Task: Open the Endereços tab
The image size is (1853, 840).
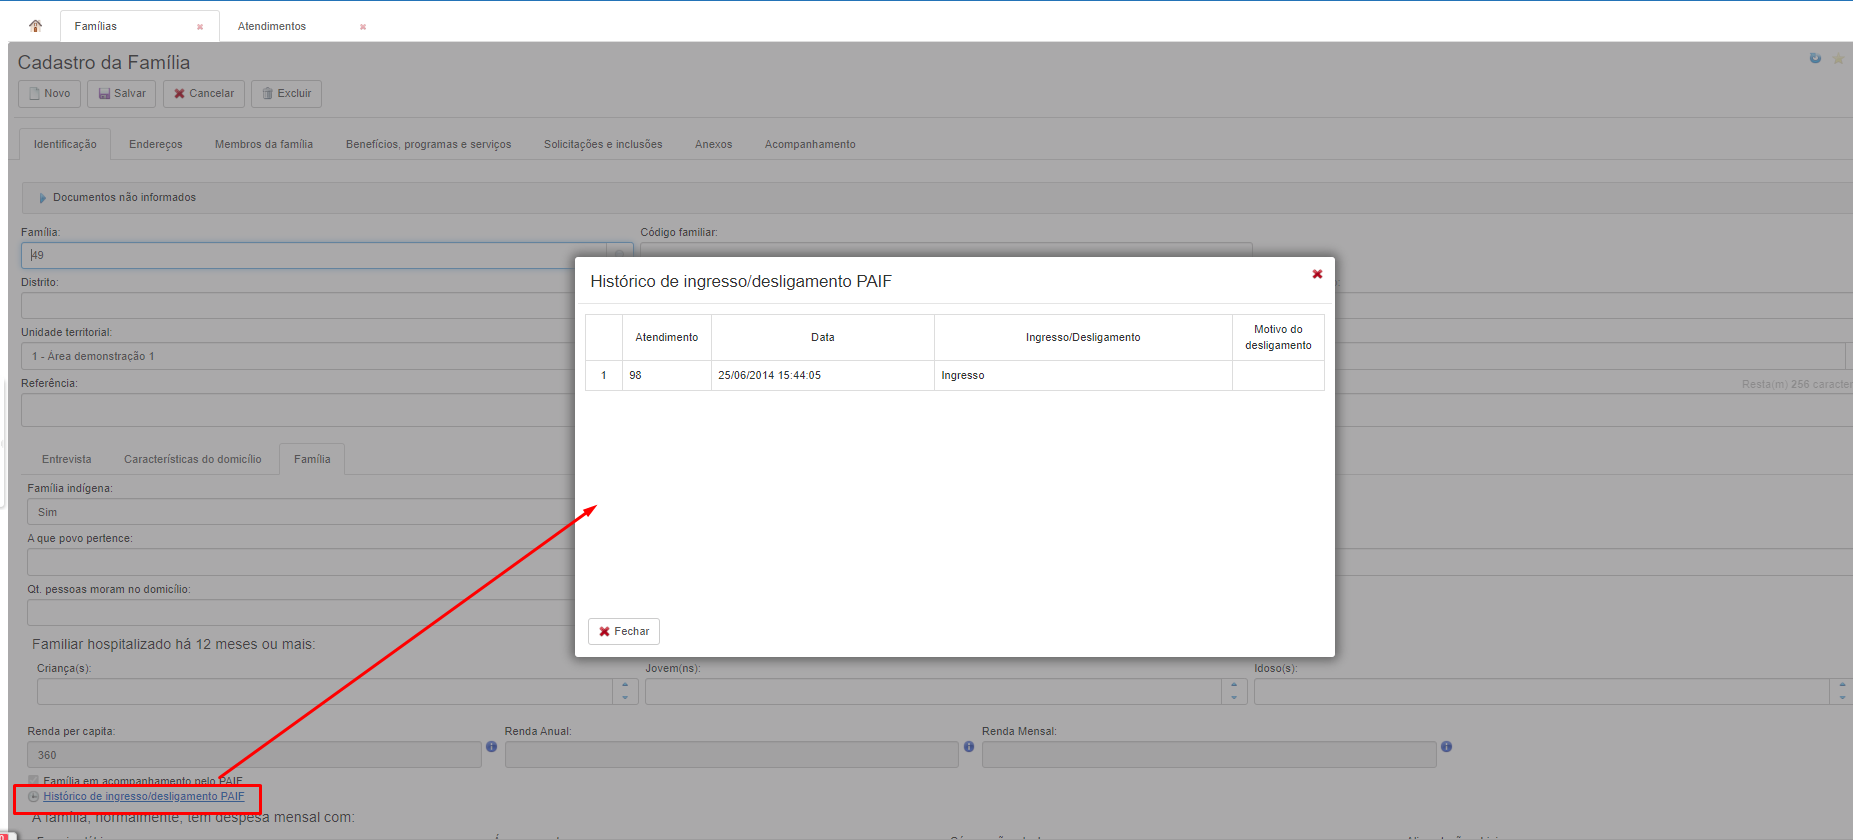Action: coord(156,144)
